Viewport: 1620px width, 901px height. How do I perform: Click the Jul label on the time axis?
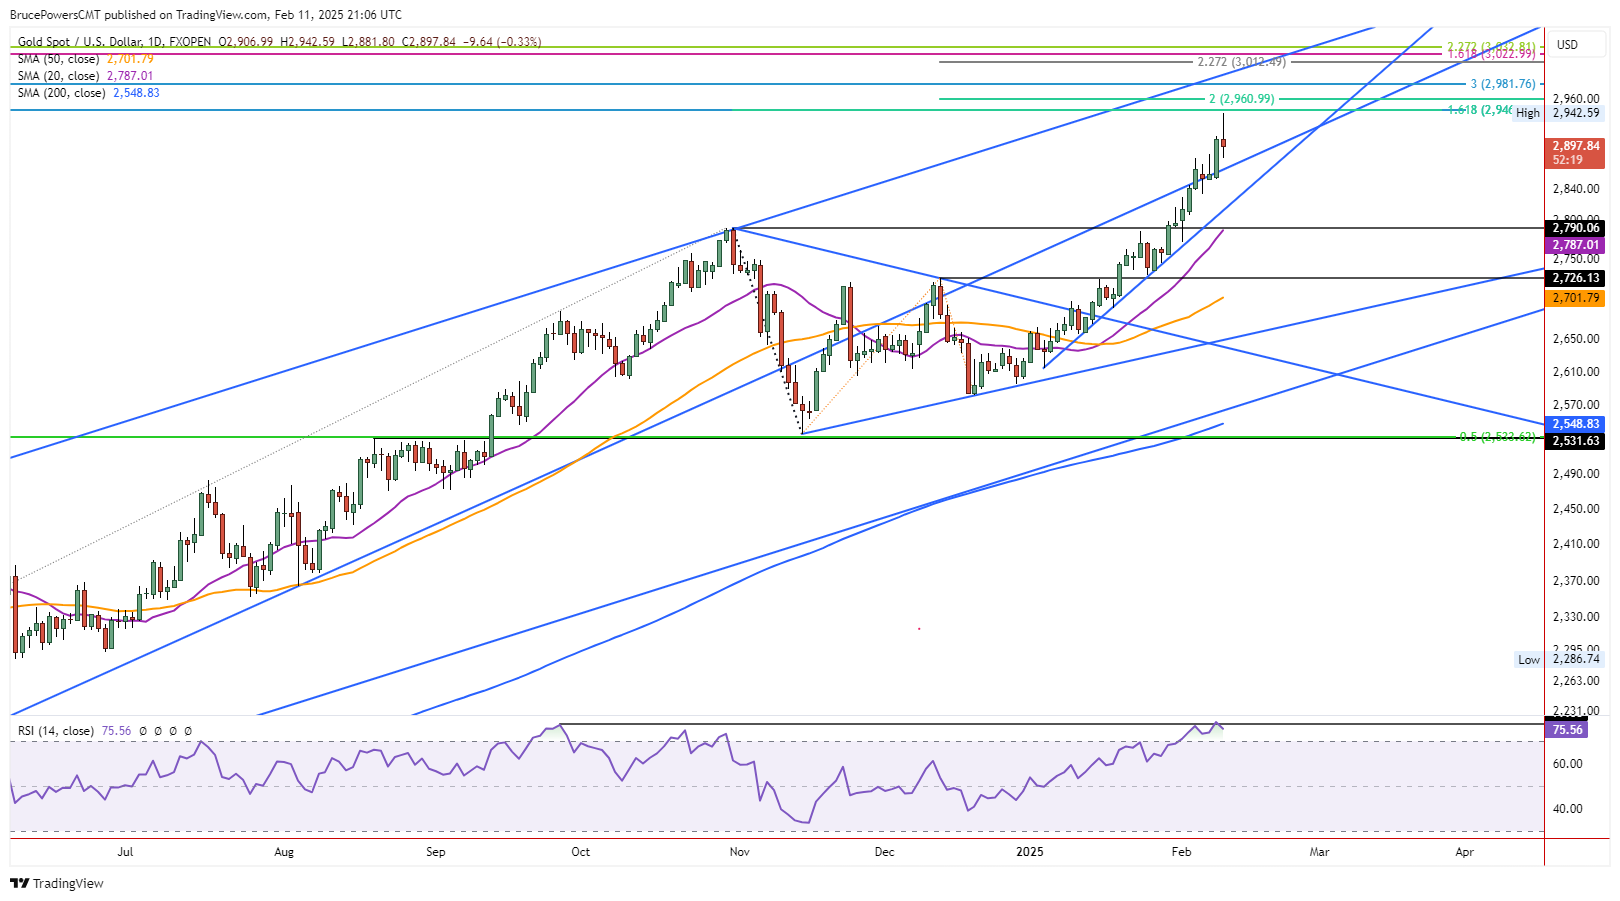tap(125, 852)
